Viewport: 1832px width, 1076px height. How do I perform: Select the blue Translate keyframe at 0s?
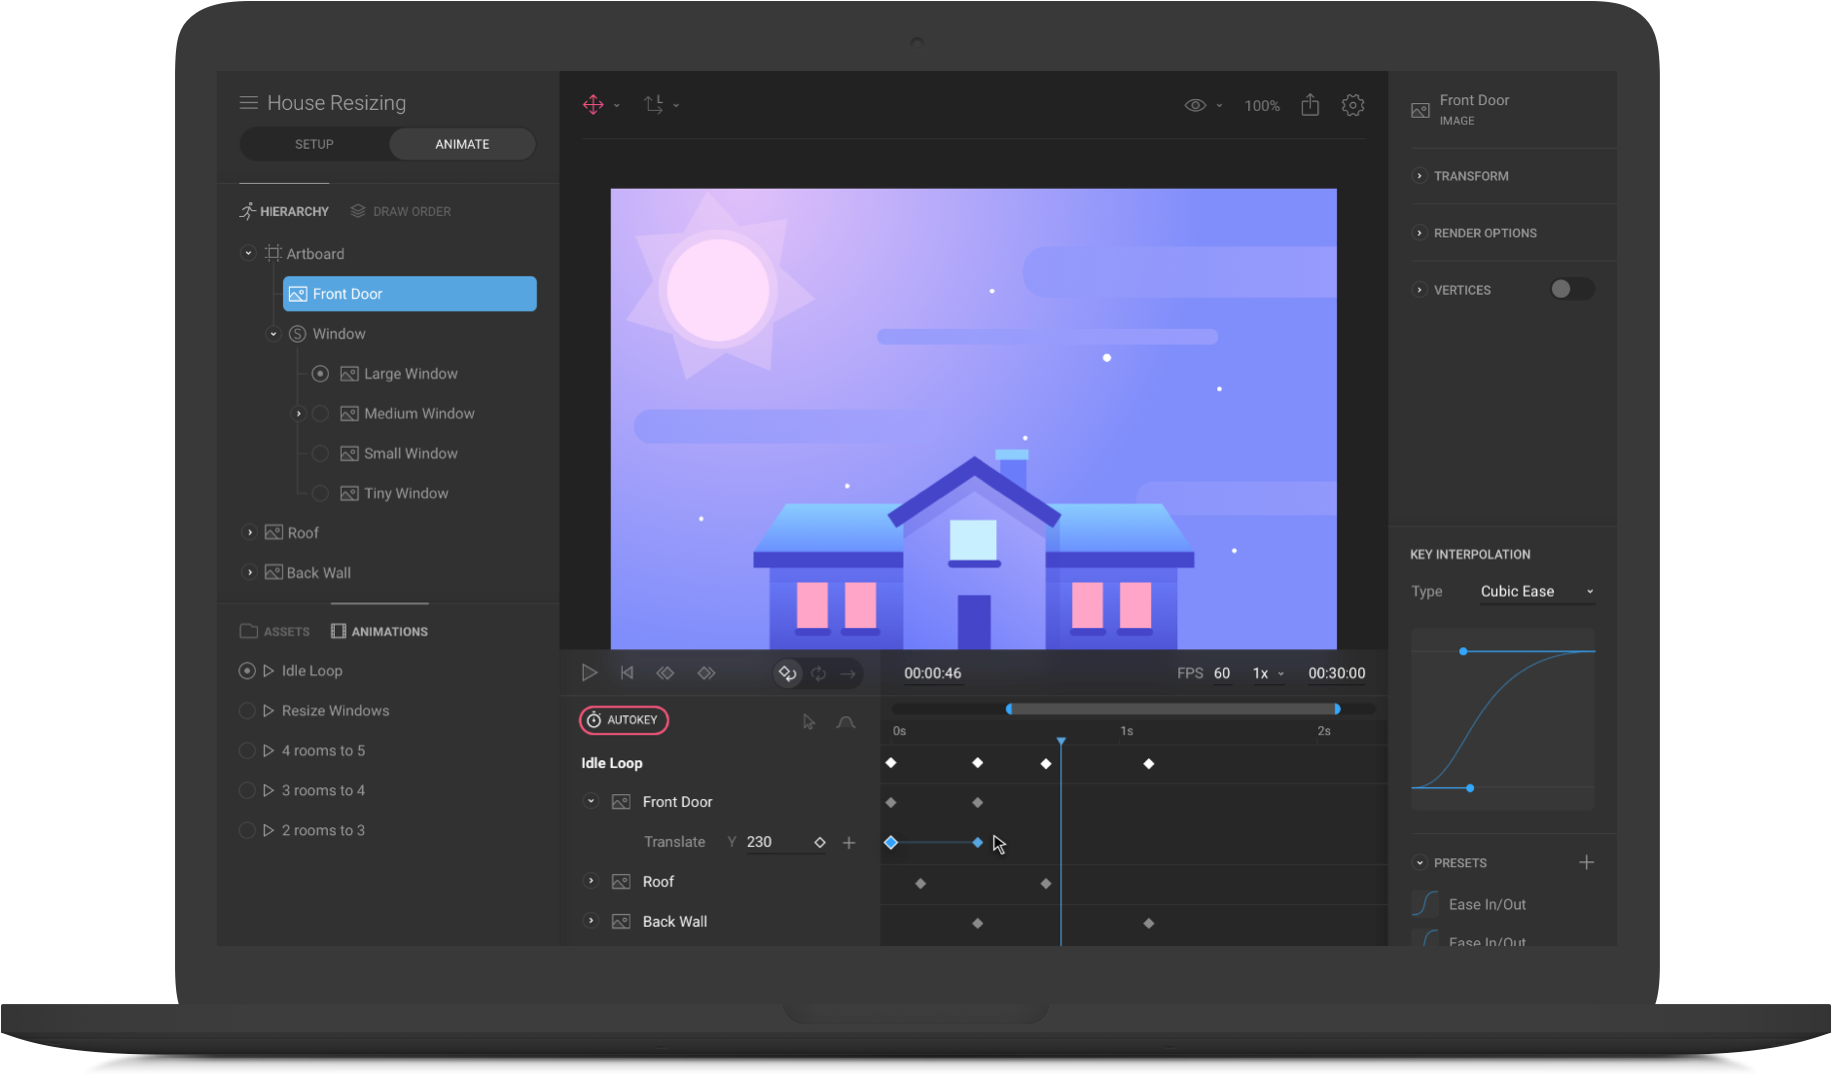[x=891, y=843]
